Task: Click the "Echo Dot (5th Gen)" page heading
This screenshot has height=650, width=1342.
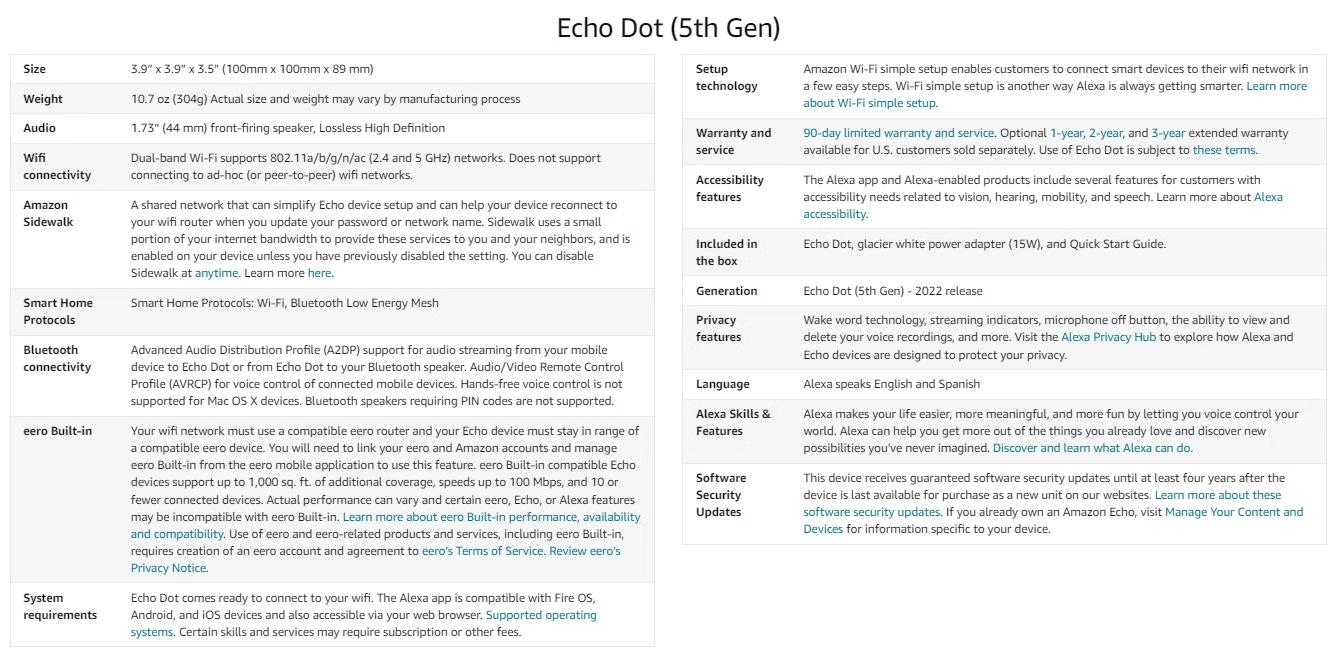Action: 668,28
